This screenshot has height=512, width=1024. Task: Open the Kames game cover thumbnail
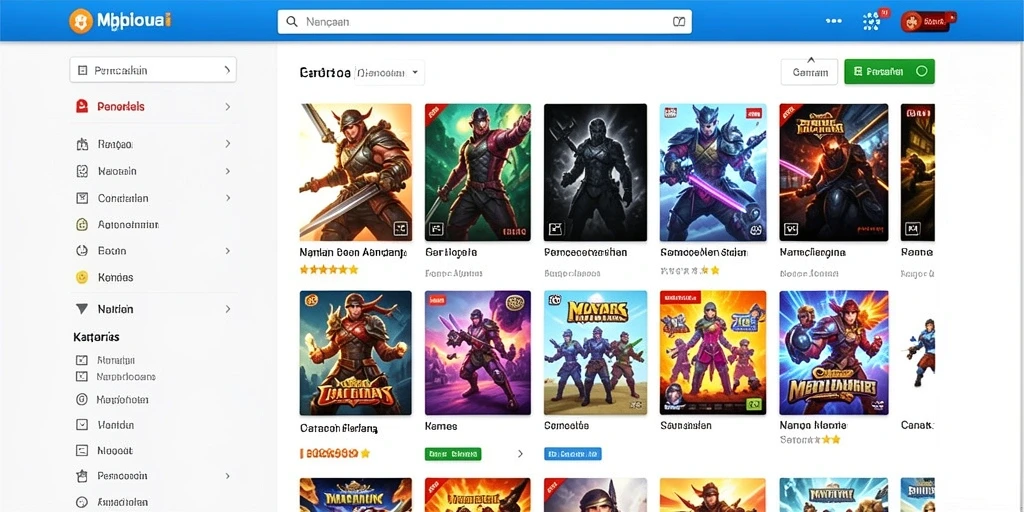477,353
